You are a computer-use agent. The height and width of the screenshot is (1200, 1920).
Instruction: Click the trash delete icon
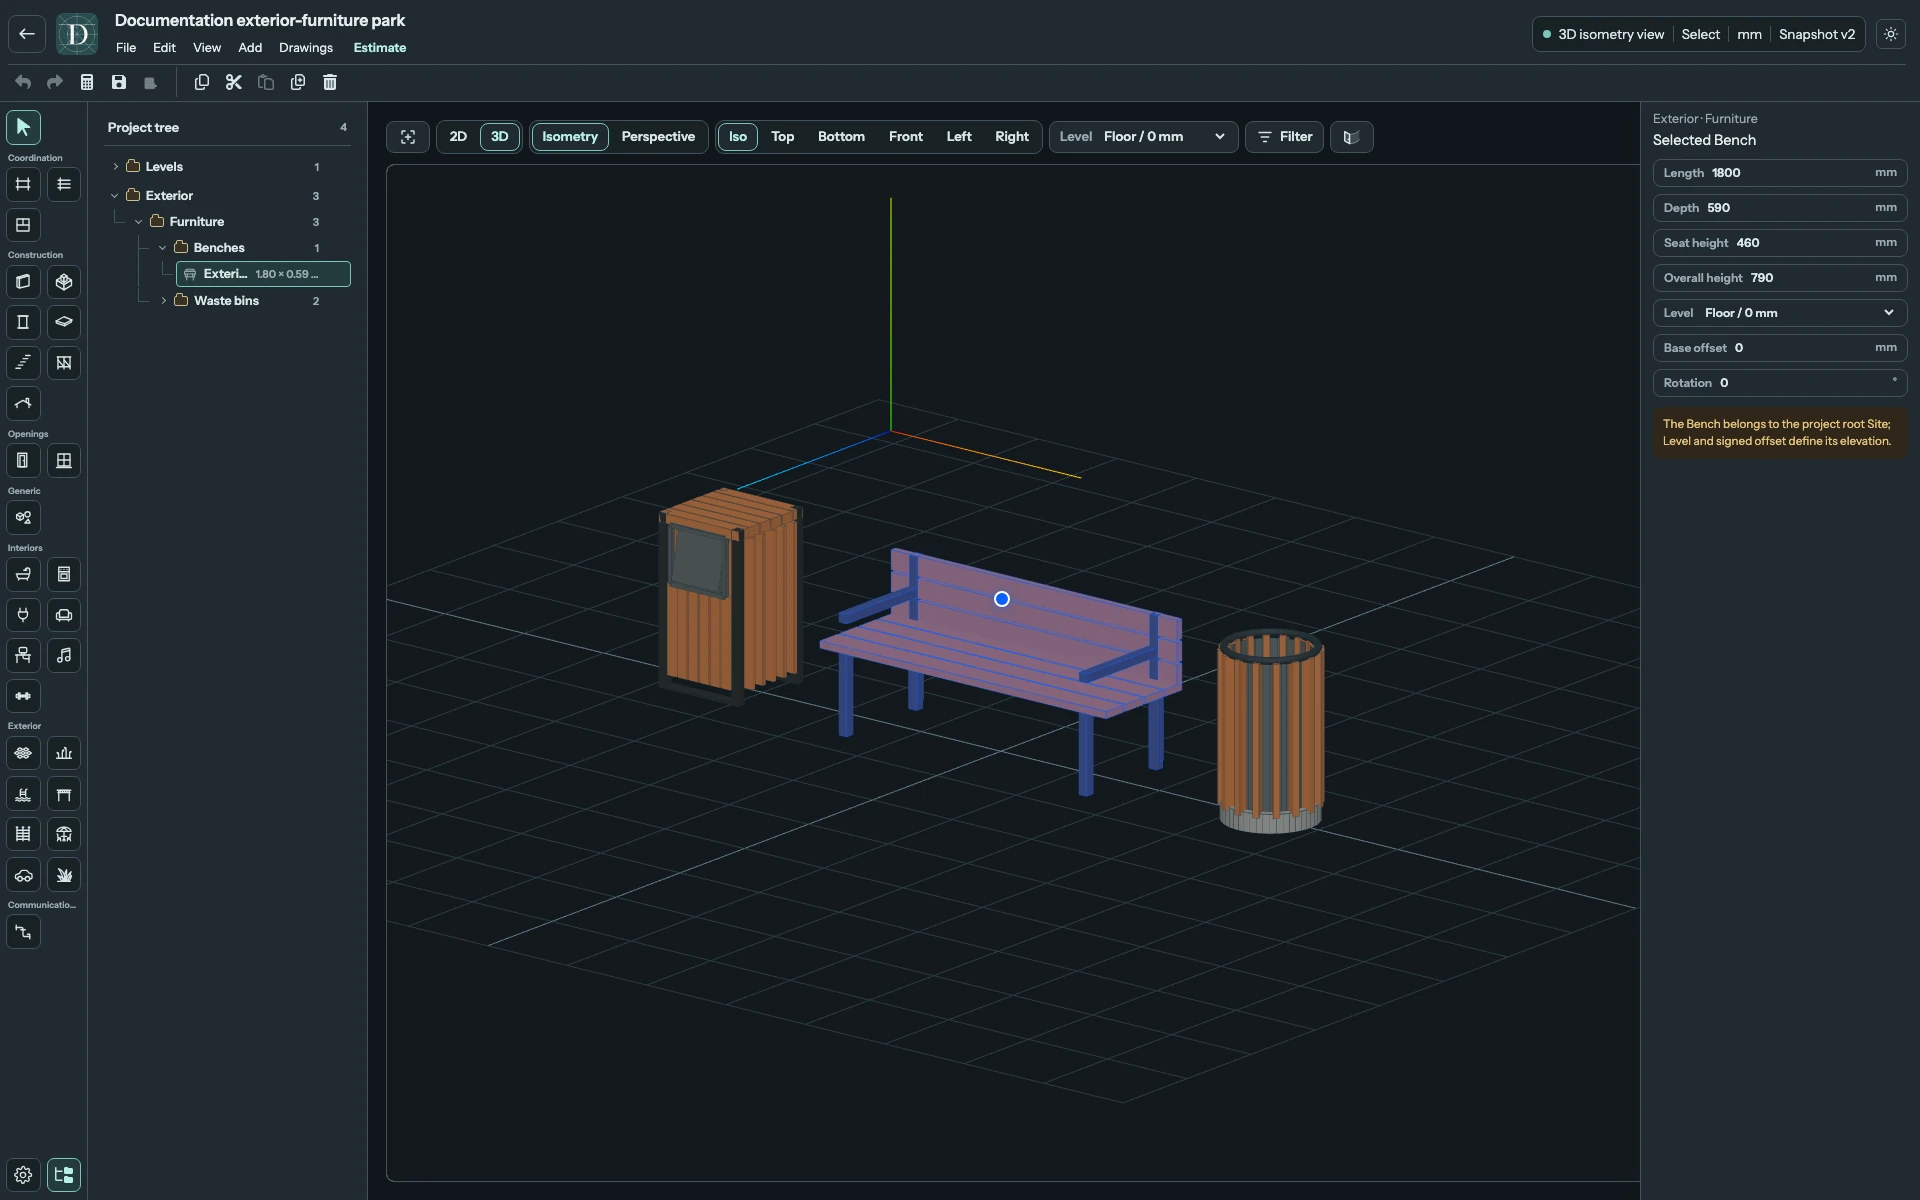tap(330, 82)
